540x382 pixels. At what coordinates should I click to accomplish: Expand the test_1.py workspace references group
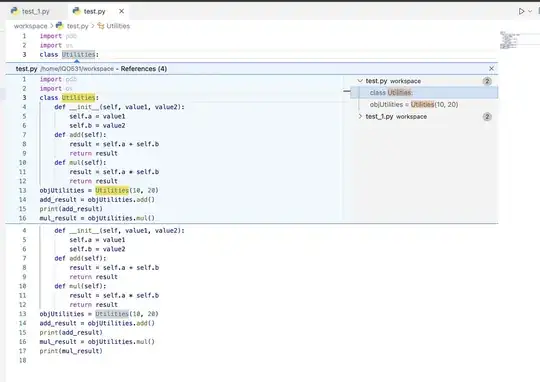(360, 116)
